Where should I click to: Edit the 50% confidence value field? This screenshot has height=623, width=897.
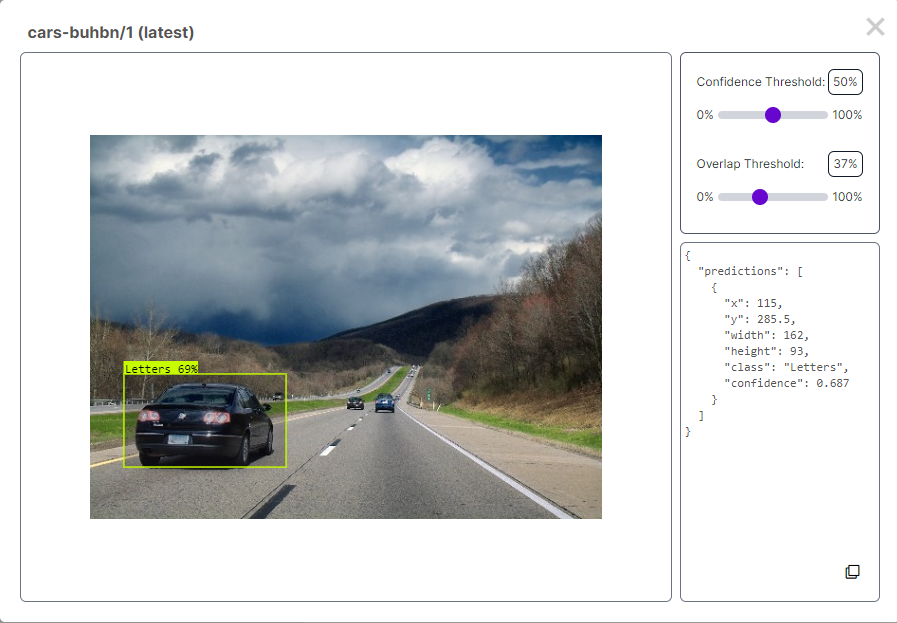[843, 81]
